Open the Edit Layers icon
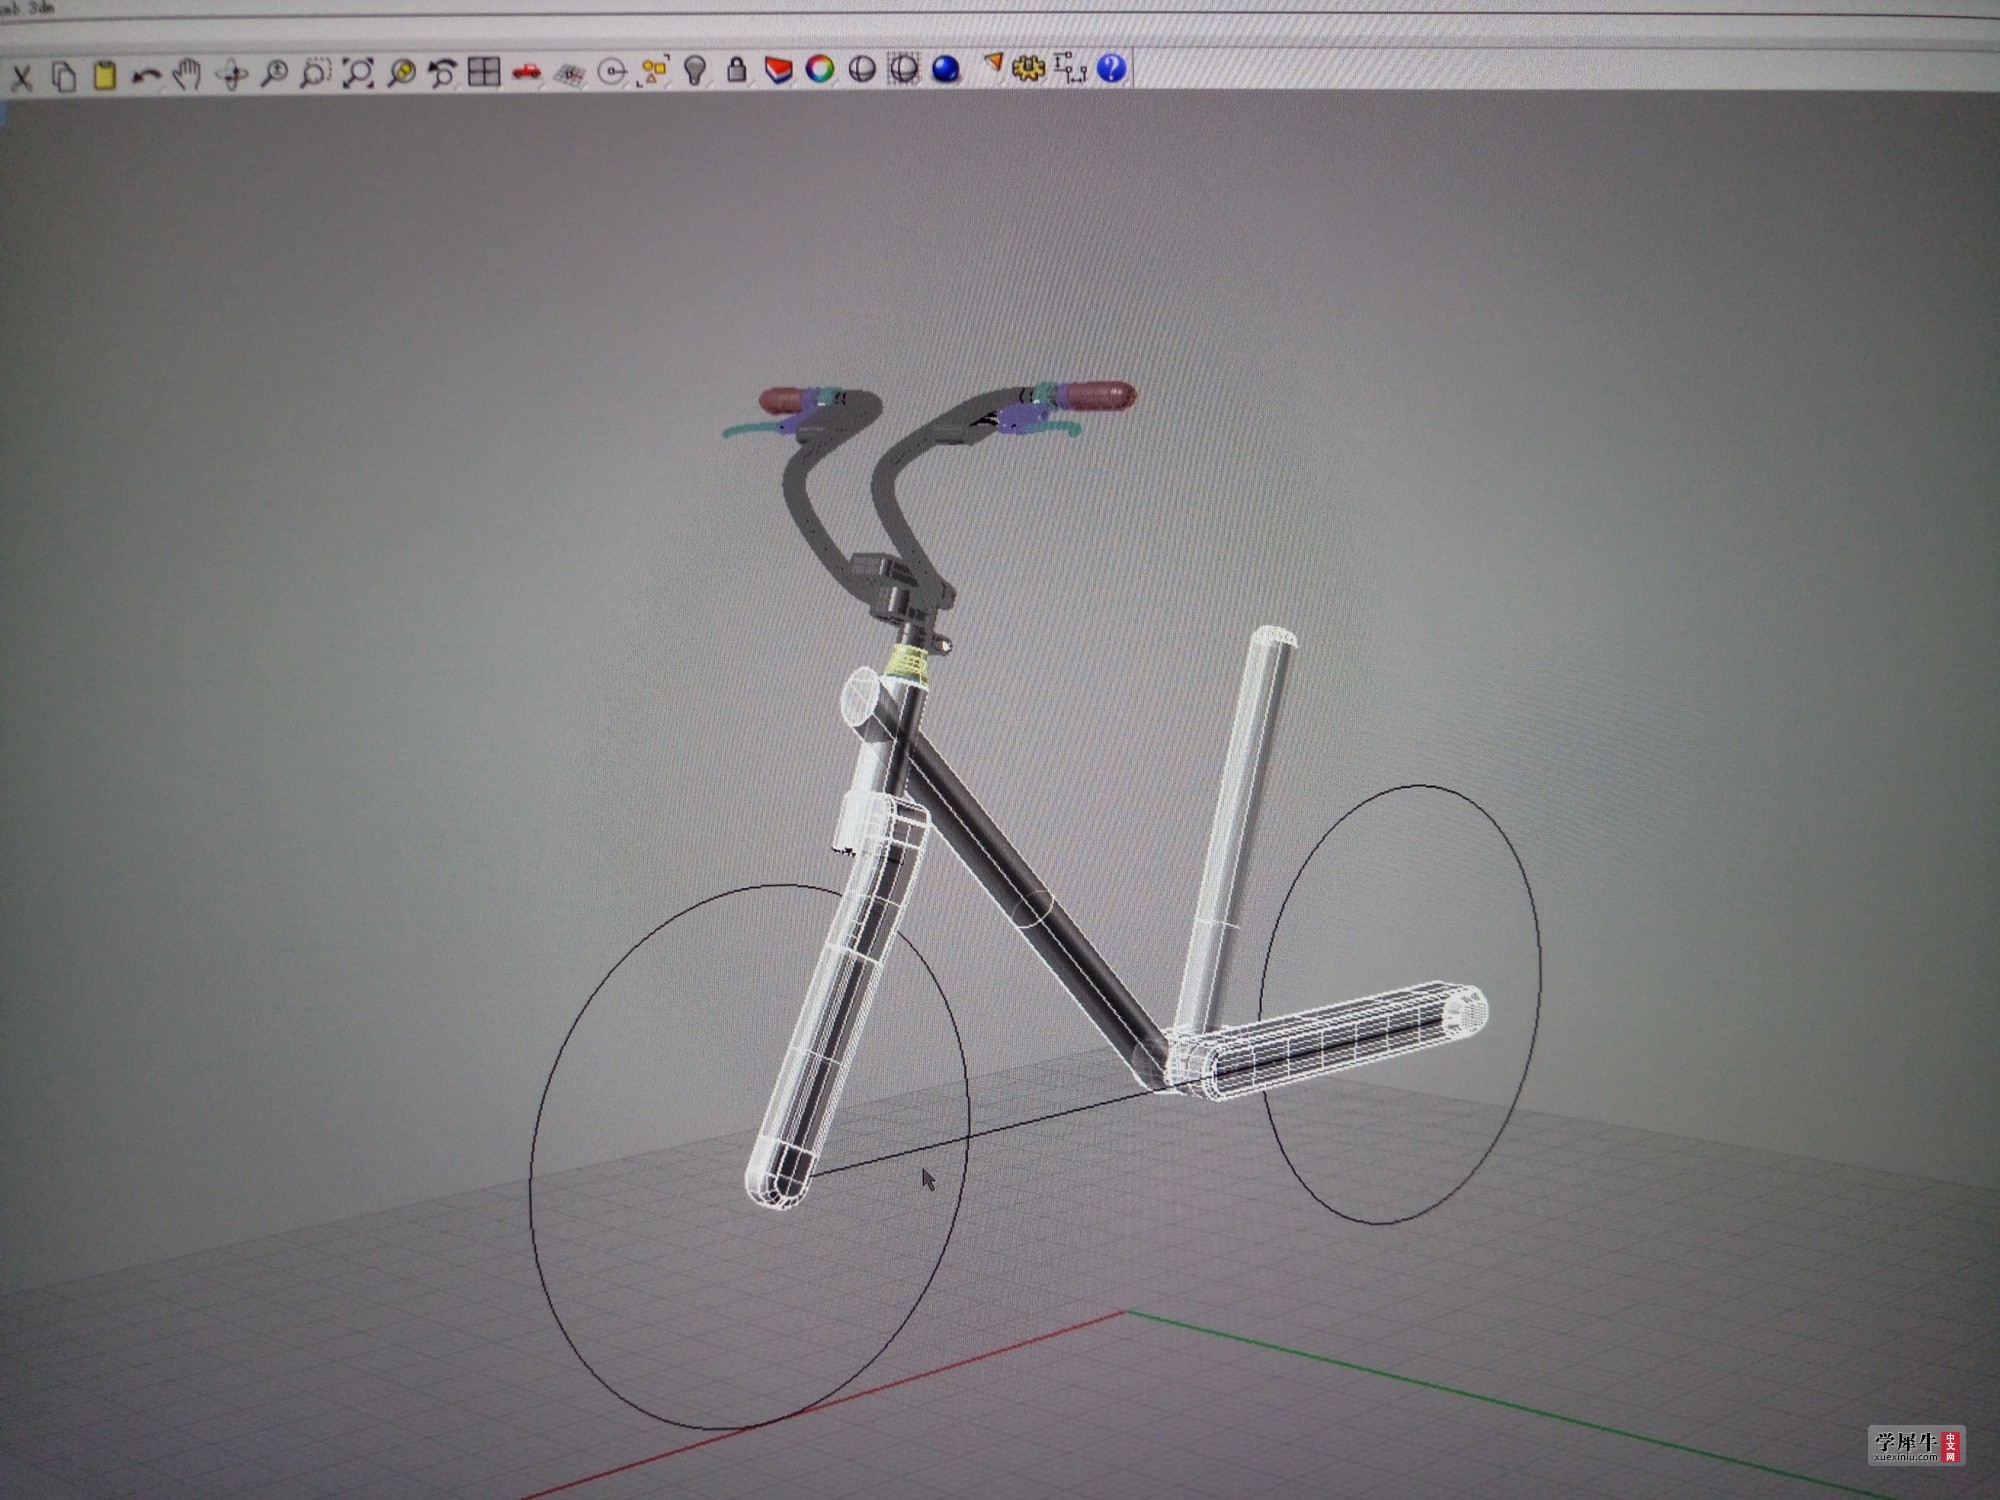This screenshot has height=1500, width=2000. pos(778,69)
